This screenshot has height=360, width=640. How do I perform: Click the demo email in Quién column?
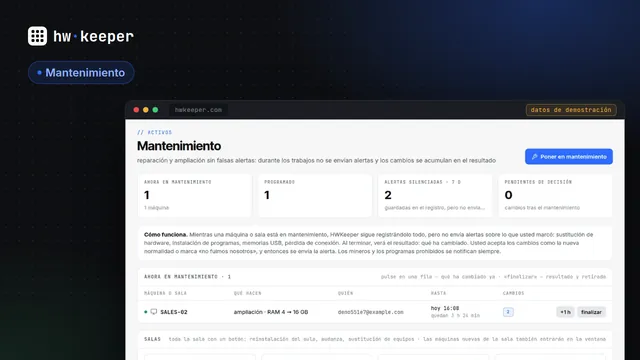coord(370,312)
